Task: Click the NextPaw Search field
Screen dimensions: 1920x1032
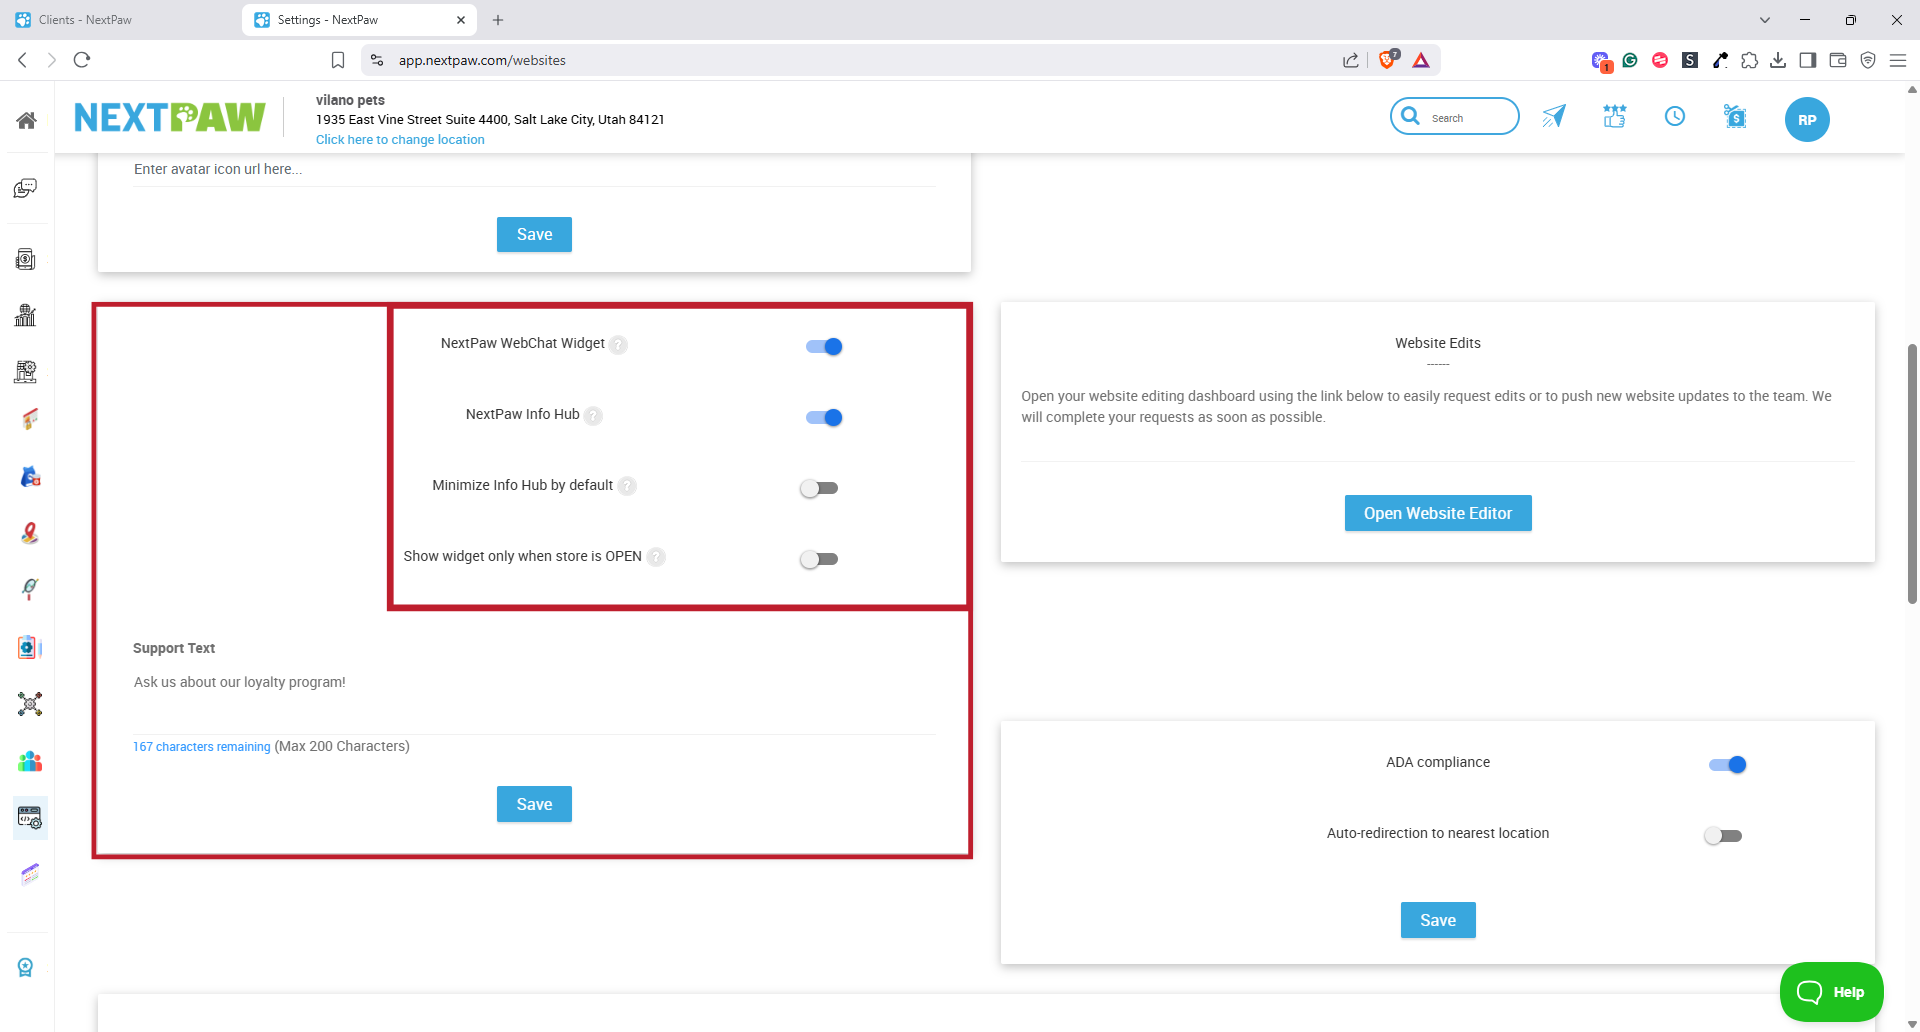Action: click(1455, 117)
